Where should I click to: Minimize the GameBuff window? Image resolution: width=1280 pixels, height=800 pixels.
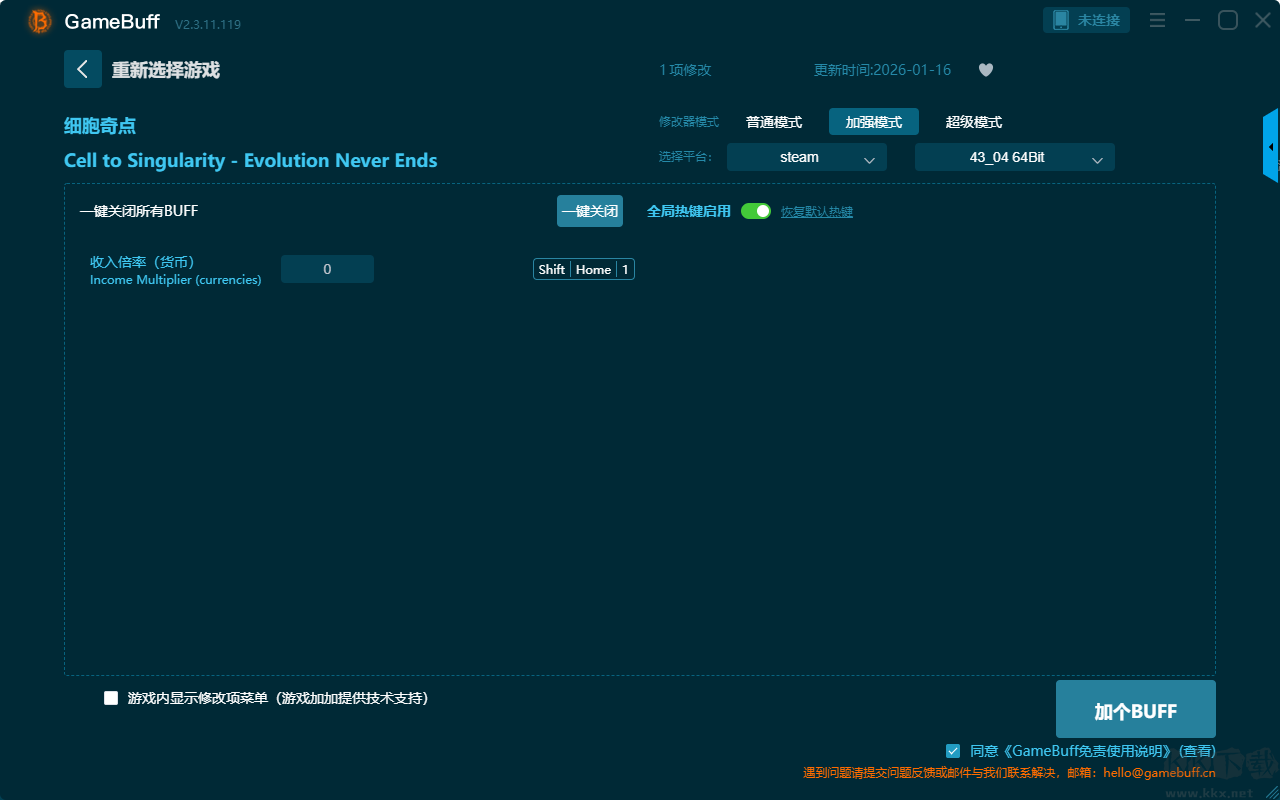tap(1192, 20)
